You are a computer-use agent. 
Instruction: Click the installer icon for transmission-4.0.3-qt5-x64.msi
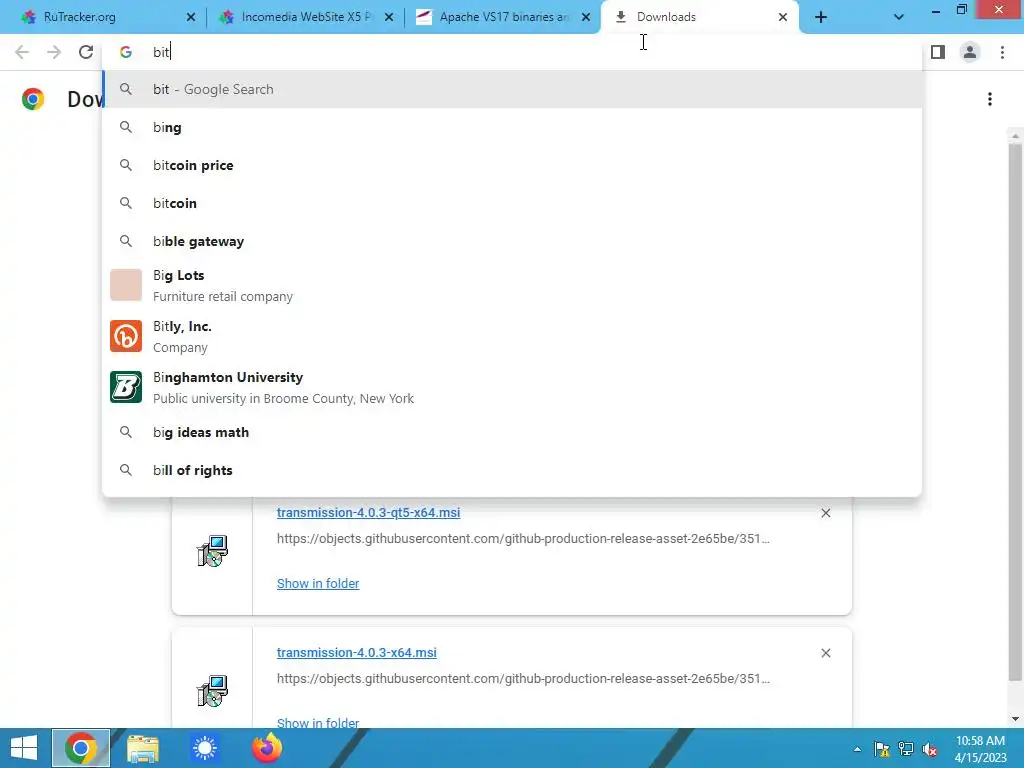click(x=212, y=551)
